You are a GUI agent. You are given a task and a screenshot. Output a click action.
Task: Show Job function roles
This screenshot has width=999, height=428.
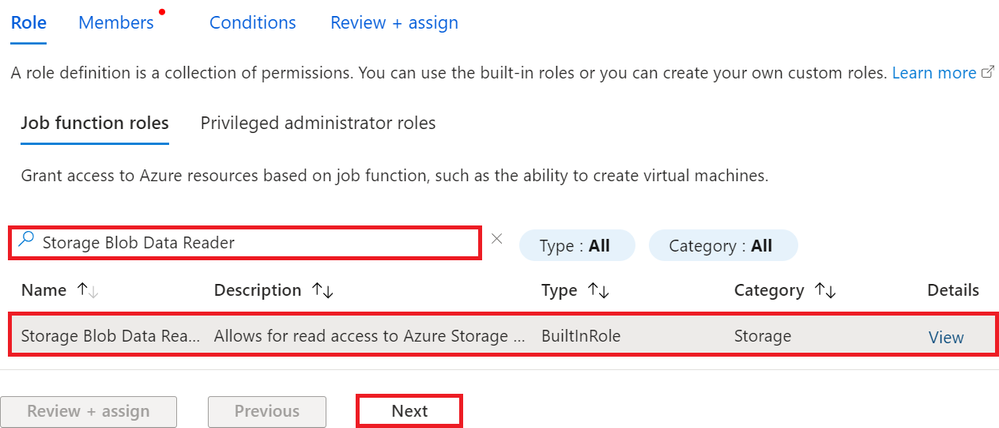pyautogui.click(x=95, y=123)
